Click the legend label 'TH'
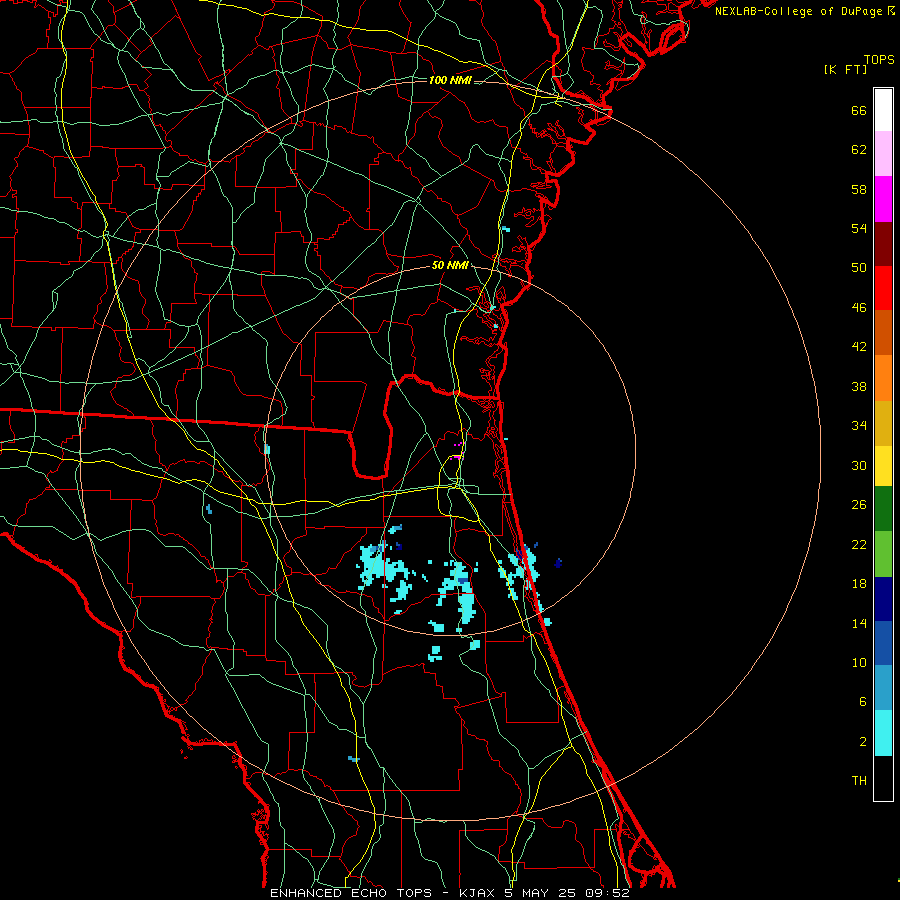 859,781
